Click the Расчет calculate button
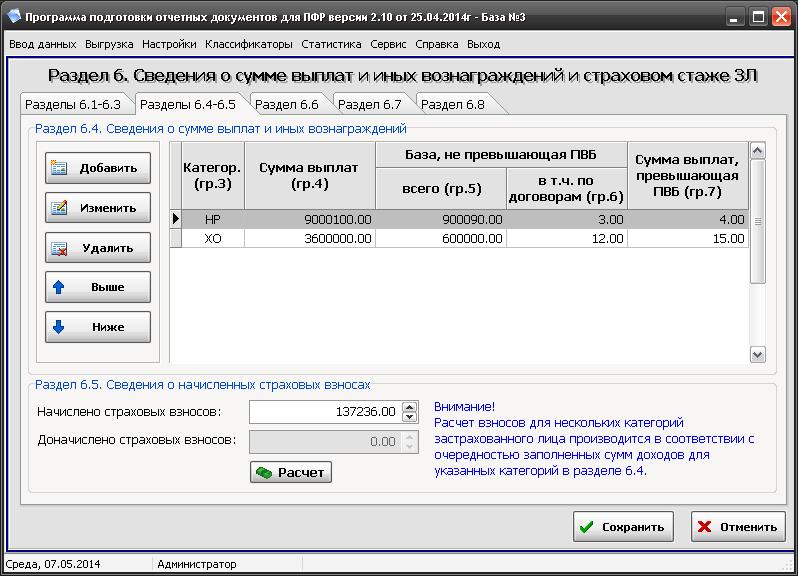This screenshot has height=576, width=798. coord(290,472)
